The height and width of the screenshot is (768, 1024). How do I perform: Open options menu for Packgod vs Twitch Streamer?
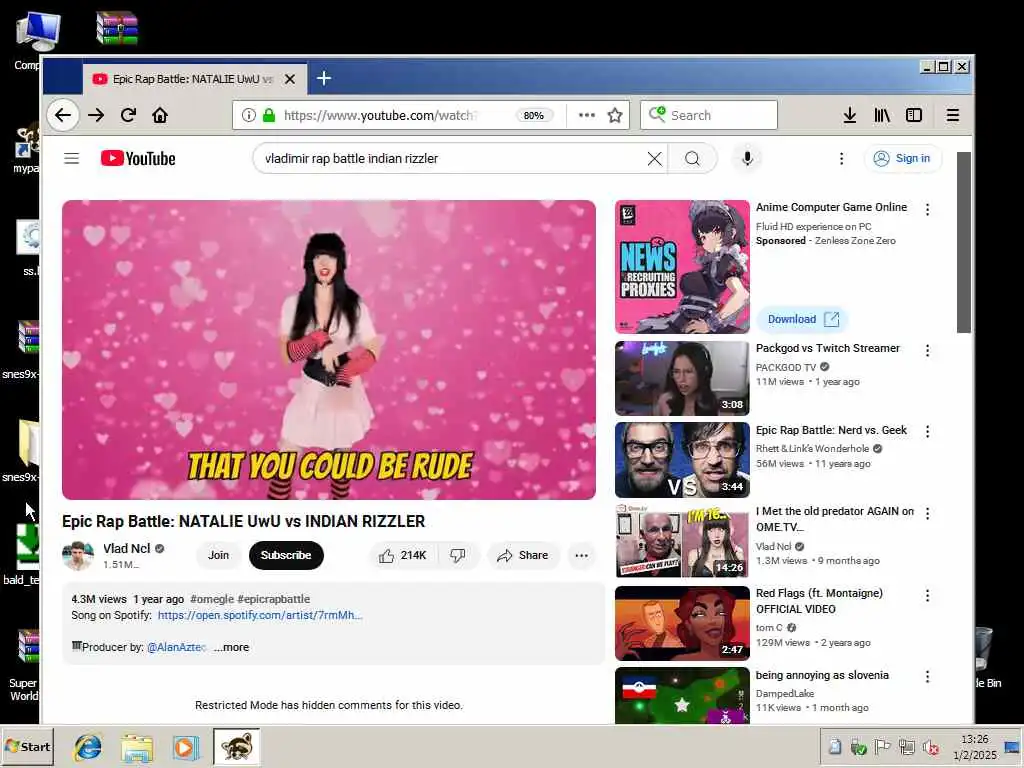coord(927,351)
